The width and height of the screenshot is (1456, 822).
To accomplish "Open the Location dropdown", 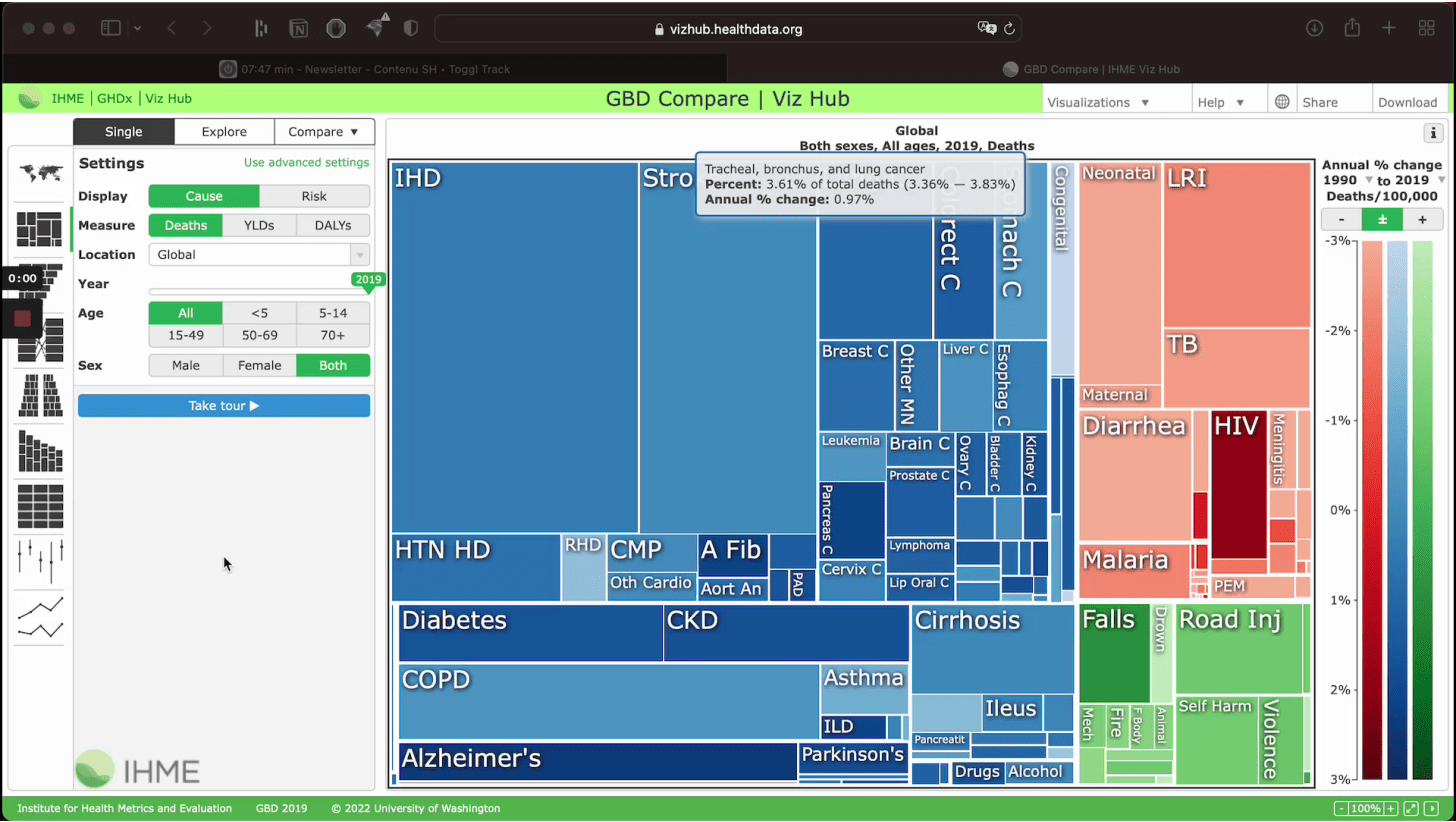I will tap(259, 254).
